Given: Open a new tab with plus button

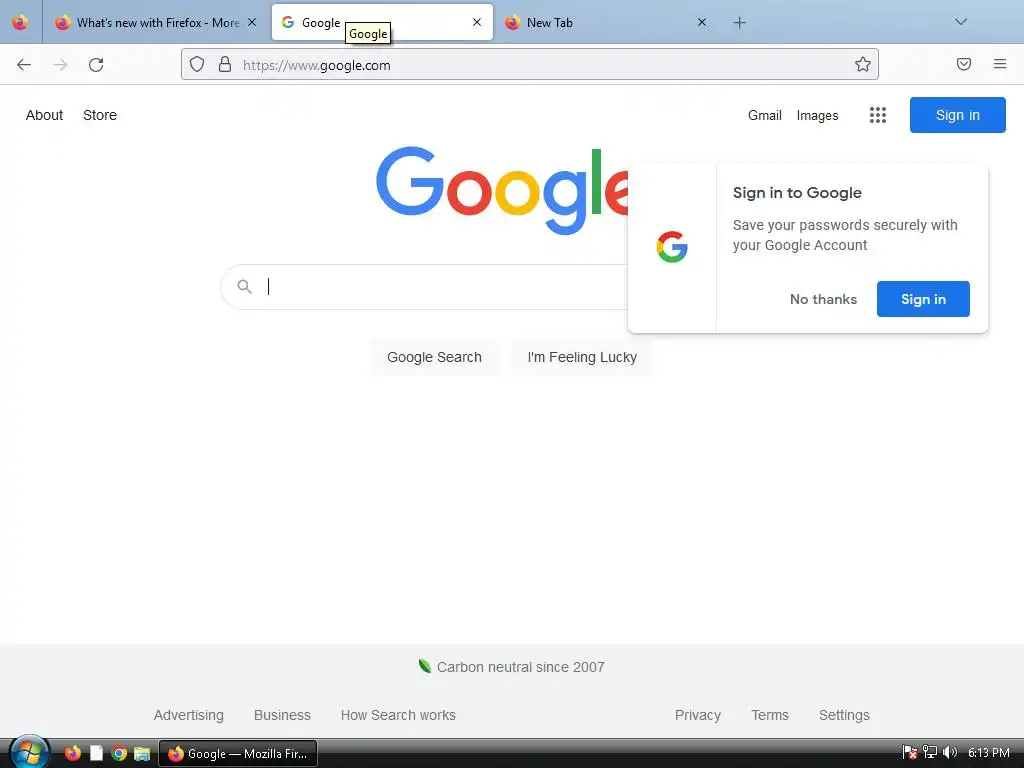Looking at the screenshot, I should pos(739,23).
